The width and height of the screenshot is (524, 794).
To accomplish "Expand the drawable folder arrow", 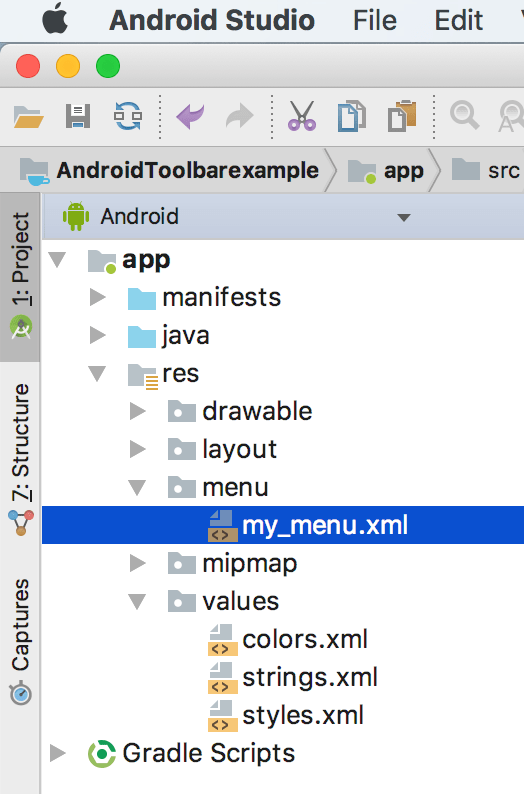I will pos(137,411).
